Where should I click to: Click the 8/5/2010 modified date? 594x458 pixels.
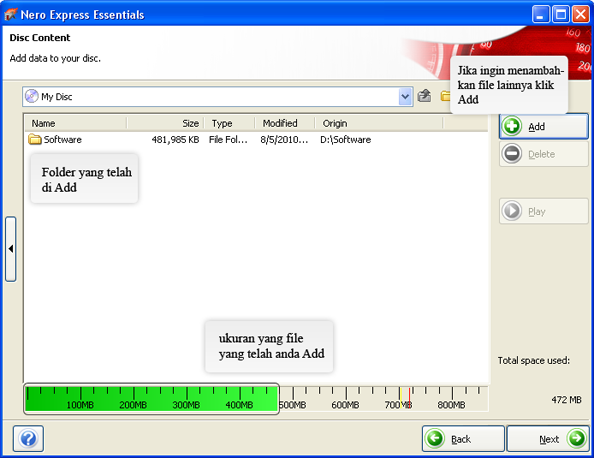284,140
